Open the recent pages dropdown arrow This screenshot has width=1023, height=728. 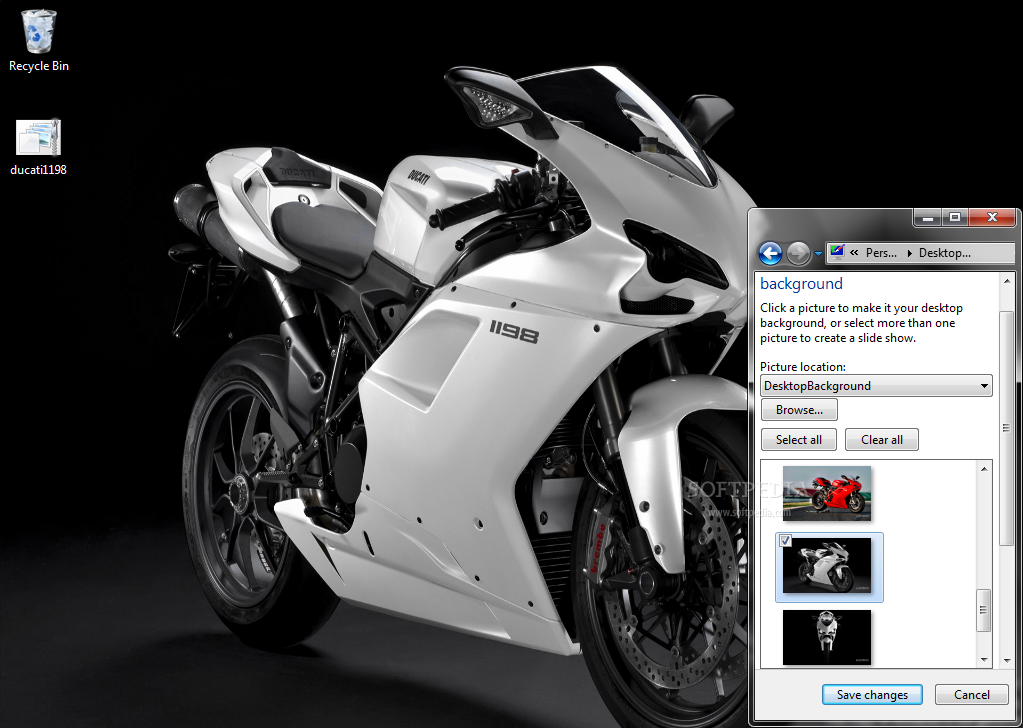[x=818, y=254]
